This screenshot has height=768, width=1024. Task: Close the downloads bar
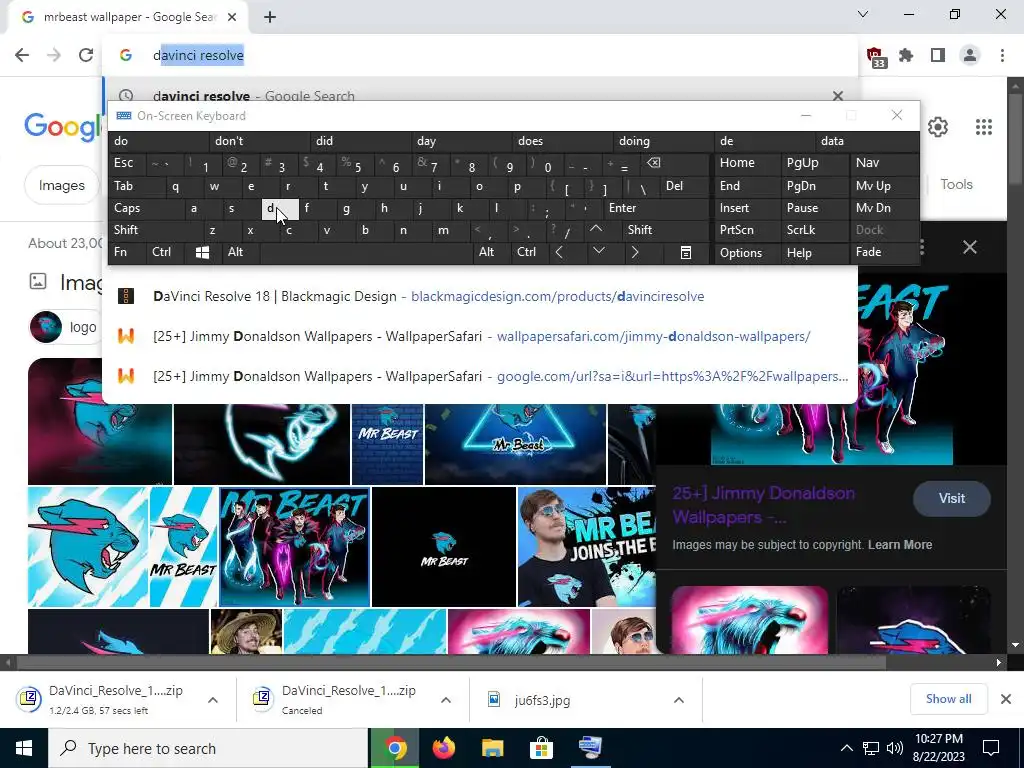click(1006, 699)
